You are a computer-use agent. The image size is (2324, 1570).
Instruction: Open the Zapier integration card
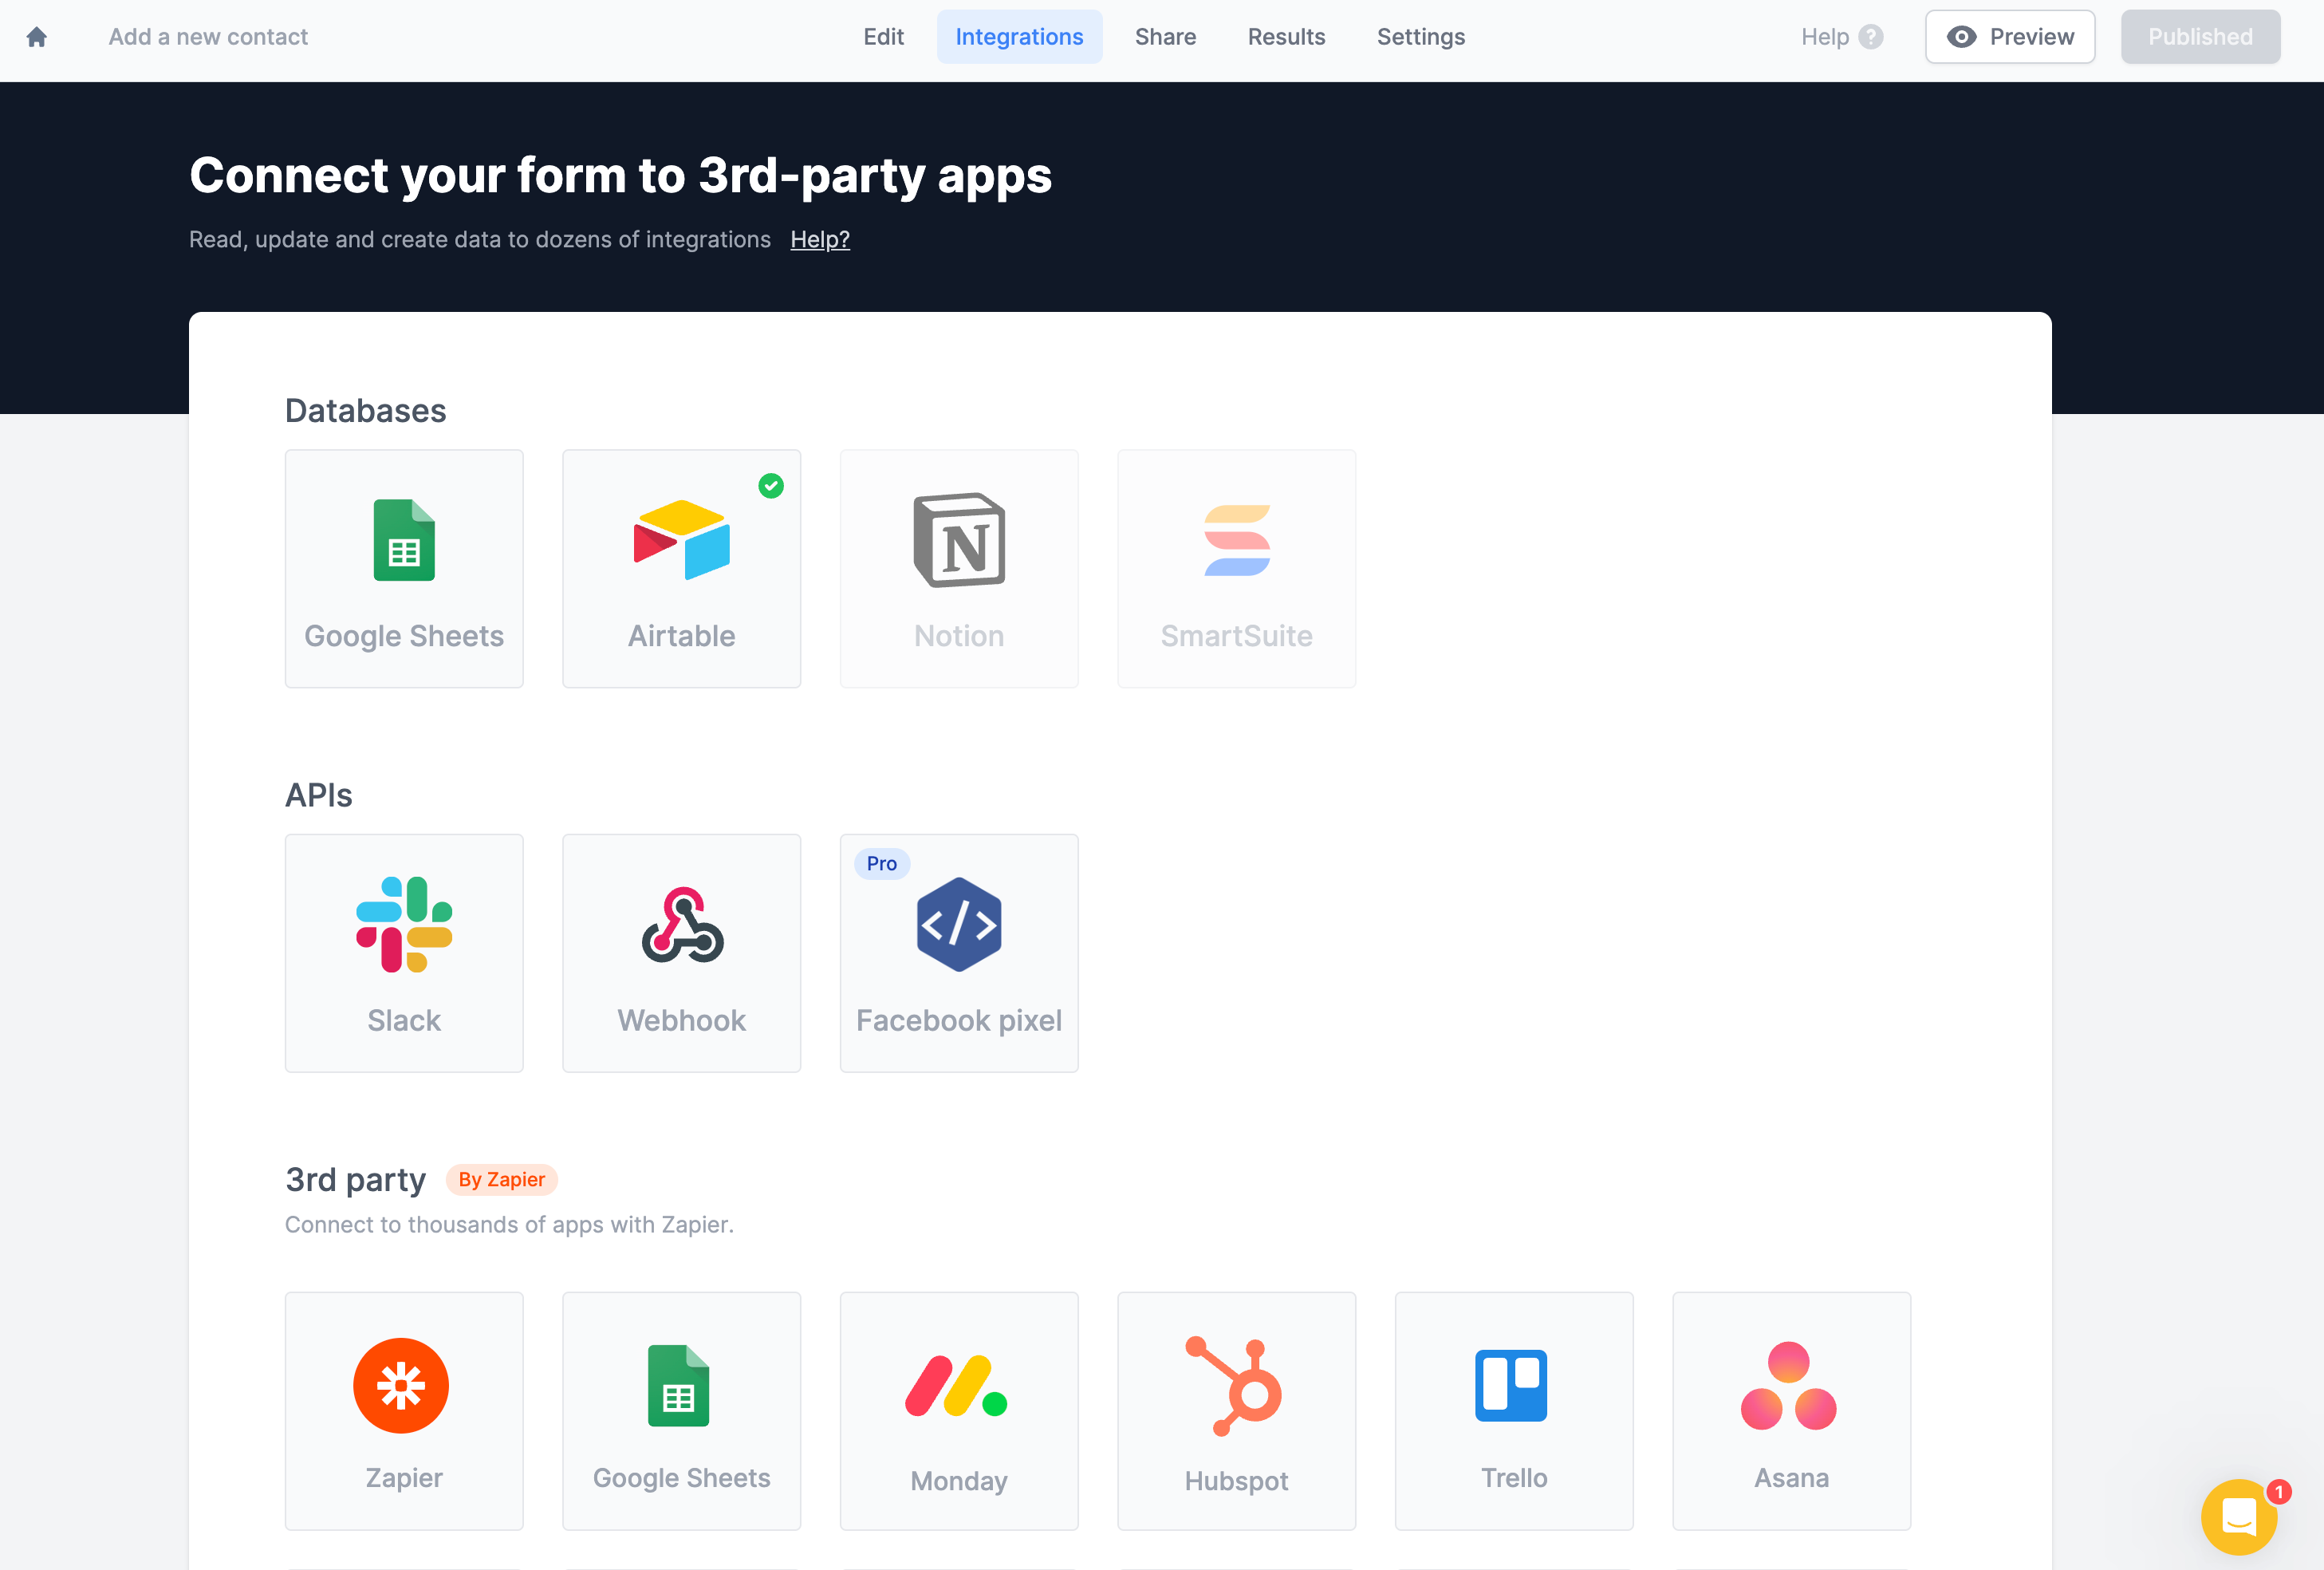click(404, 1411)
